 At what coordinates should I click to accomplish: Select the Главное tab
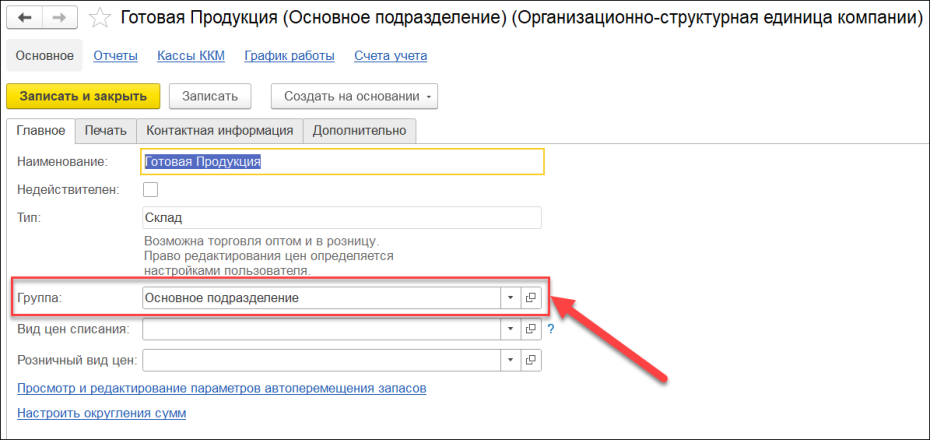41,131
